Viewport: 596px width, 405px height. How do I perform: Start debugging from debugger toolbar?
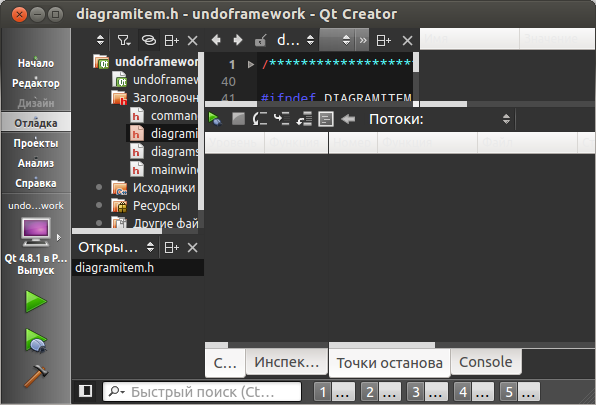point(215,119)
